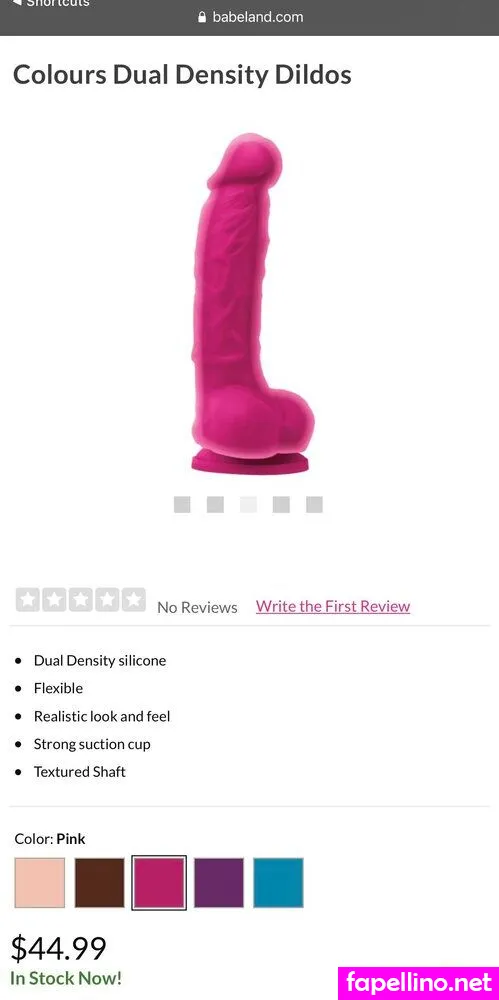Viewport: 499px width, 1000px height.
Task: Choose the selected pink color swatch
Action: tap(159, 883)
